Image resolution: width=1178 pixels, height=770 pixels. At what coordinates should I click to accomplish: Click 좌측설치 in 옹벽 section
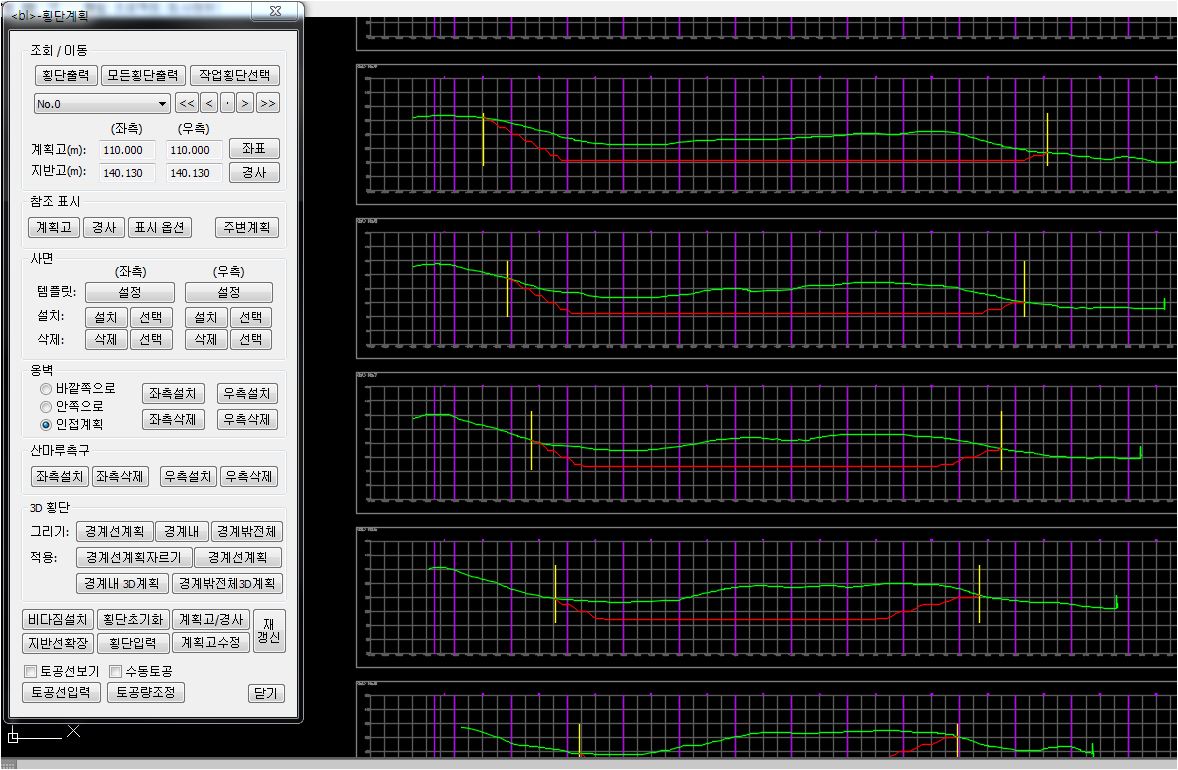coord(173,394)
